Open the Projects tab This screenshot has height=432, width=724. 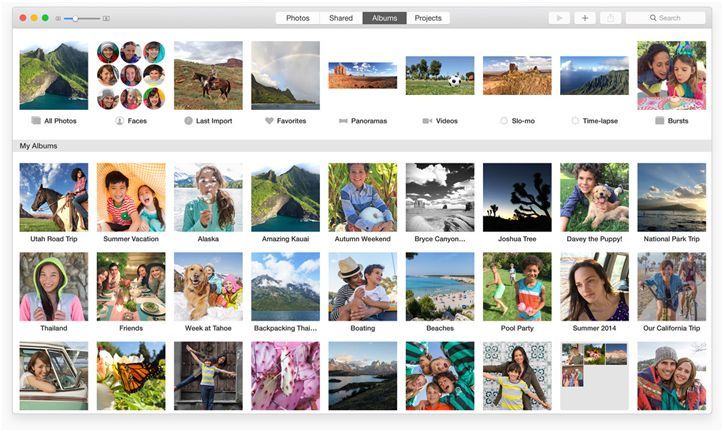[428, 18]
